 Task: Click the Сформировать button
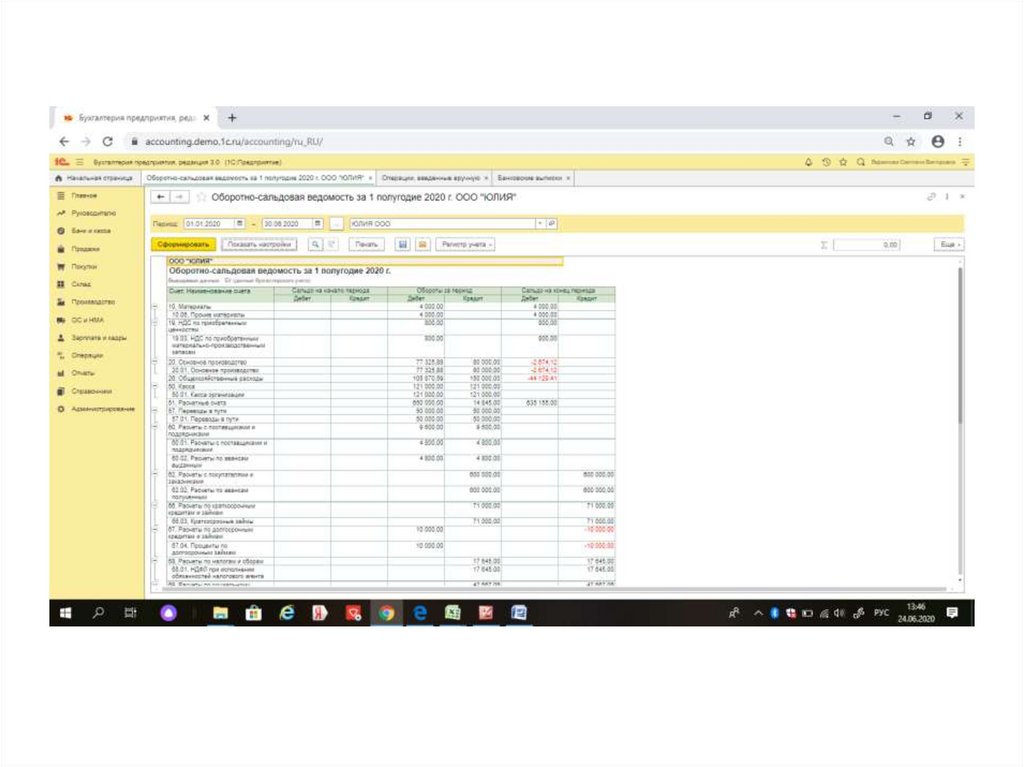[184, 244]
